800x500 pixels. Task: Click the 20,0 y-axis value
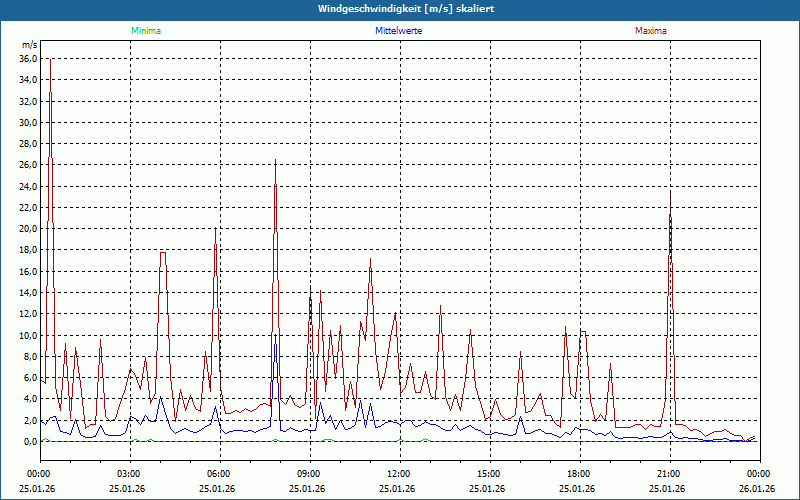(x=28, y=229)
